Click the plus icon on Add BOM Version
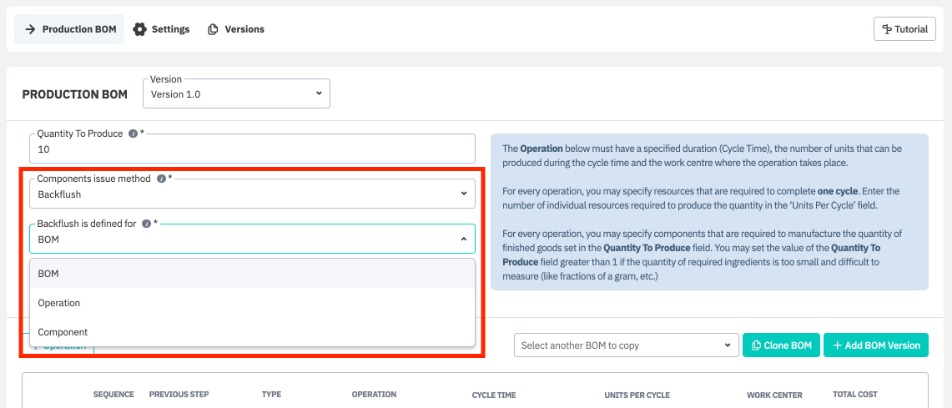This screenshot has height=408, width=952. 837,345
